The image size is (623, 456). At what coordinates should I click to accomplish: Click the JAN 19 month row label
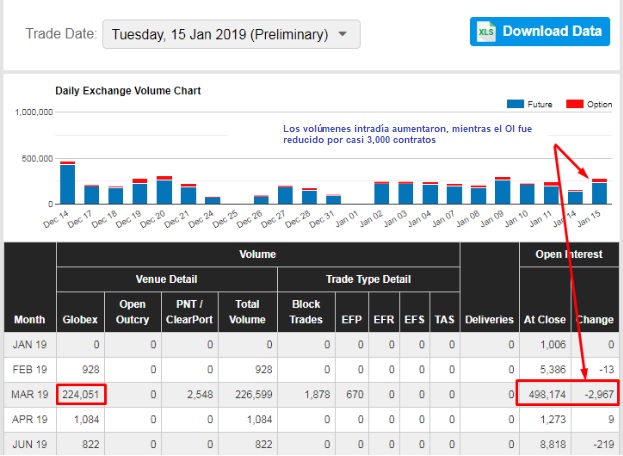(x=30, y=344)
